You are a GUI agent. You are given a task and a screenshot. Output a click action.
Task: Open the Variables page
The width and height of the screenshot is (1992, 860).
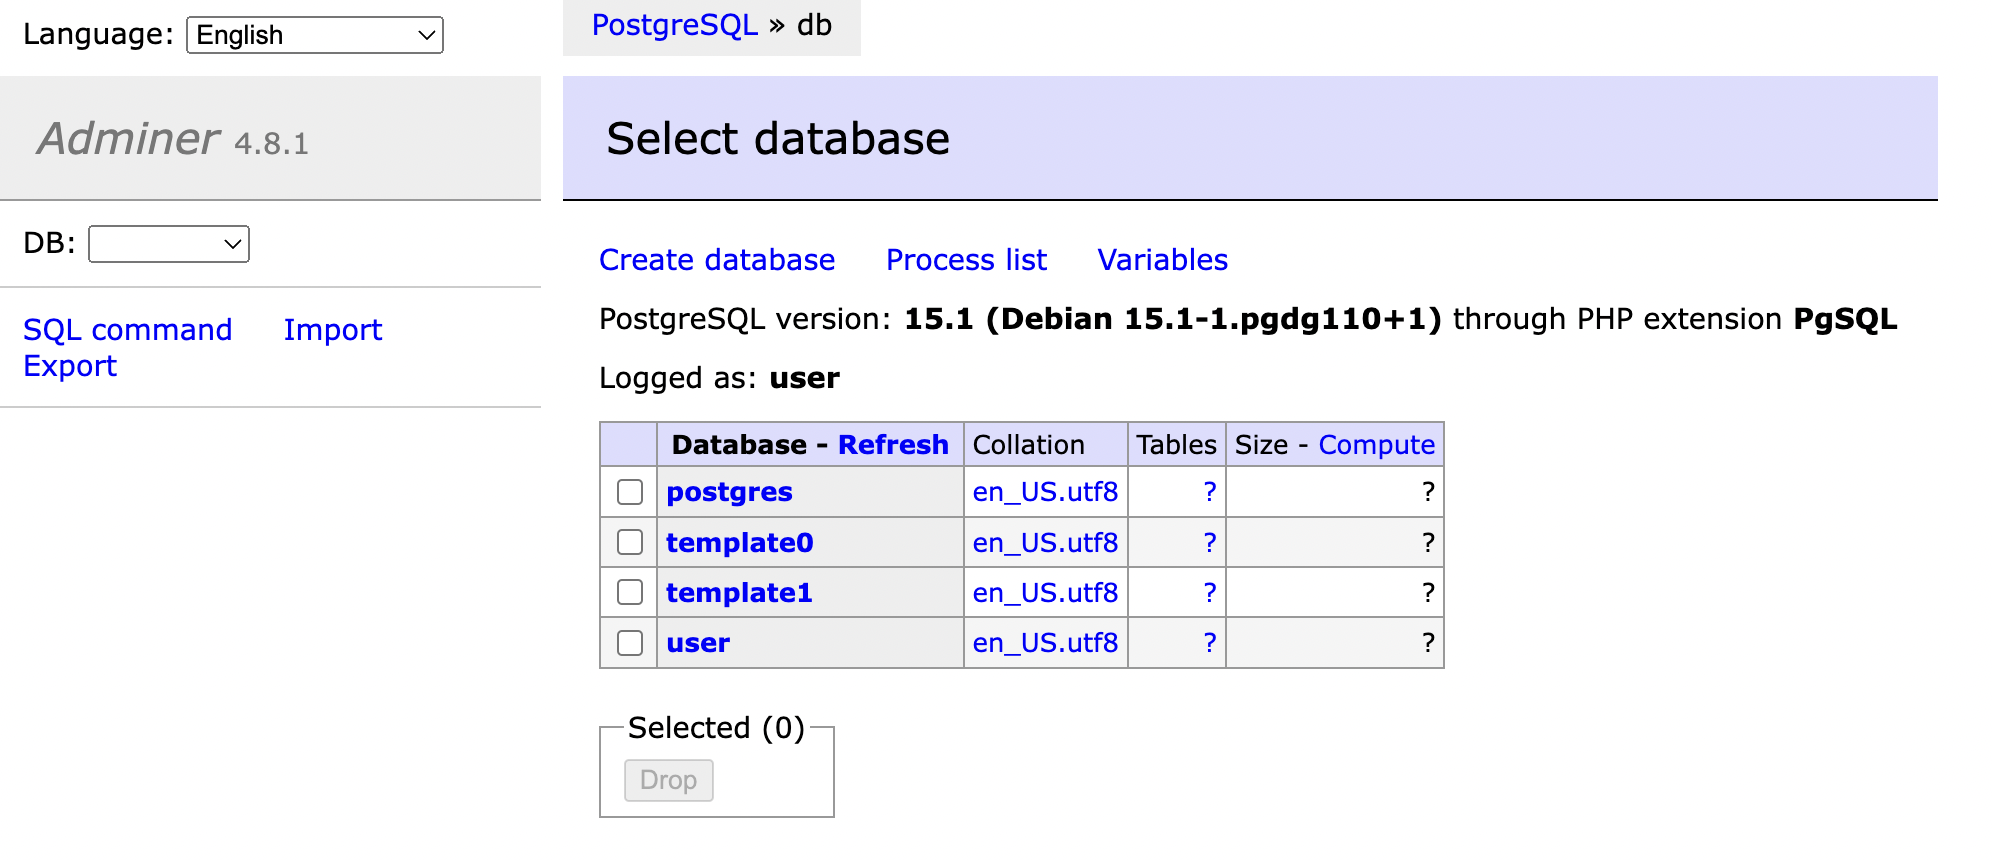1163,260
